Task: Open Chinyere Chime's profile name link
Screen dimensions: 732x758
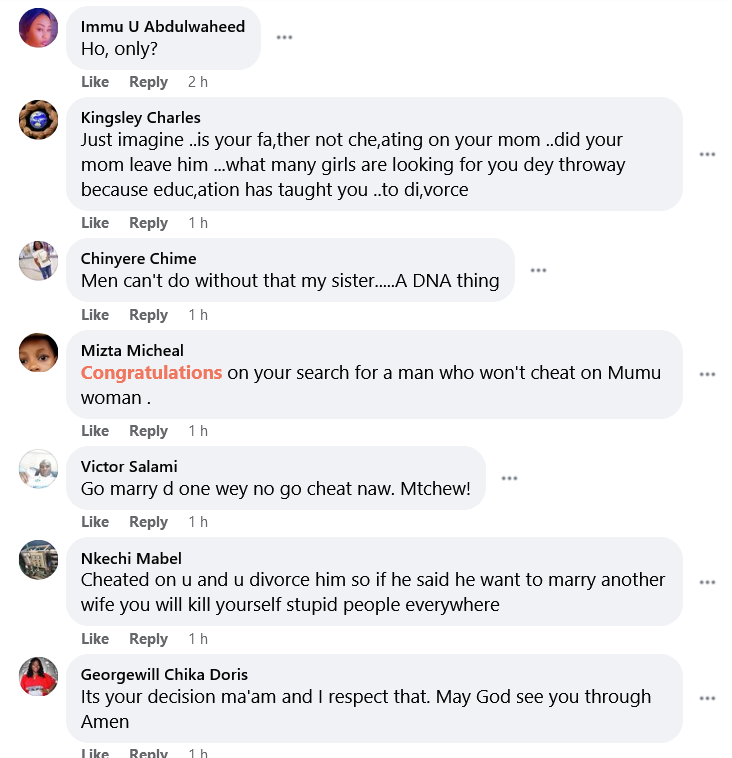Action: tap(138, 258)
